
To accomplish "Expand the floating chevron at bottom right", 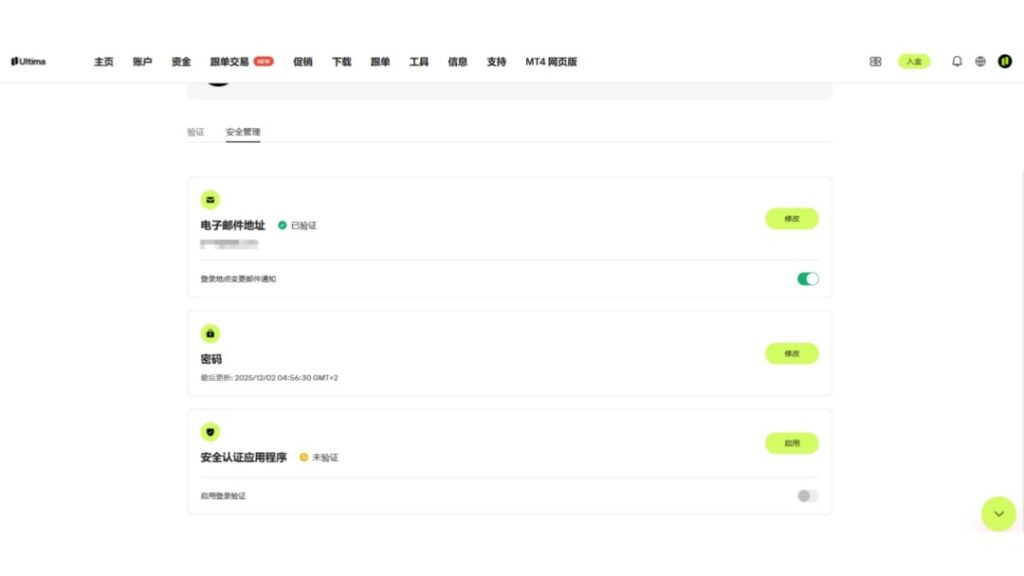I will [998, 514].
